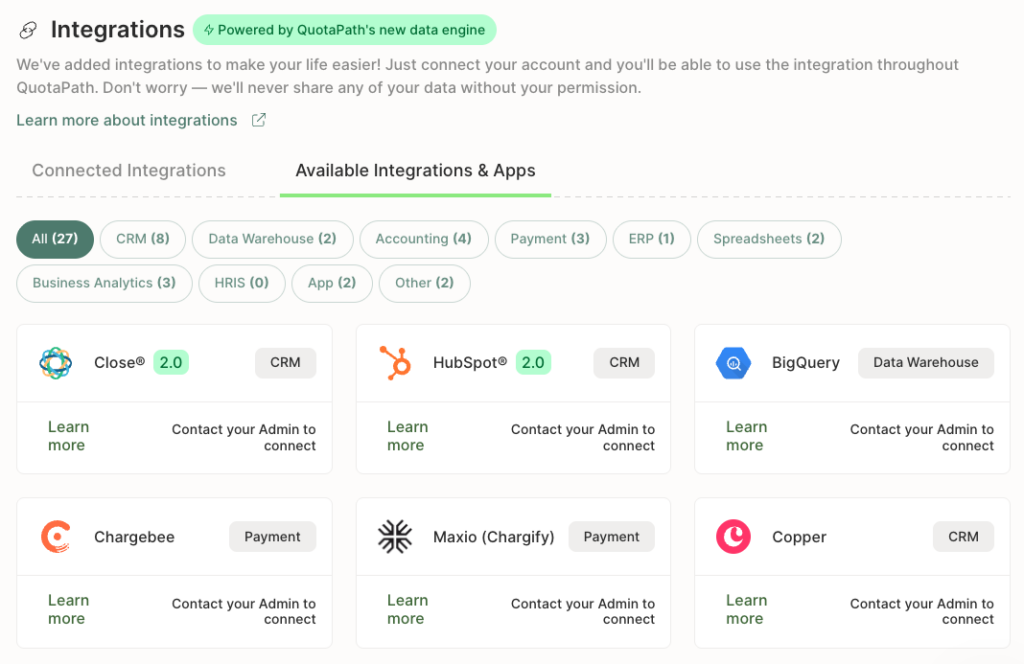The width and height of the screenshot is (1024, 664).
Task: Click the Accounting (4) filter
Action: tap(423, 239)
